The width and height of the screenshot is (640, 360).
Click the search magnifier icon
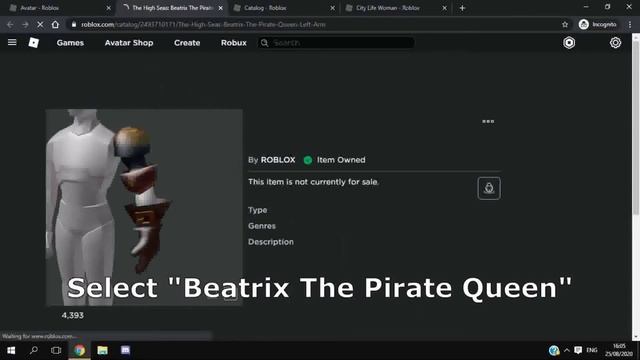click(x=264, y=43)
